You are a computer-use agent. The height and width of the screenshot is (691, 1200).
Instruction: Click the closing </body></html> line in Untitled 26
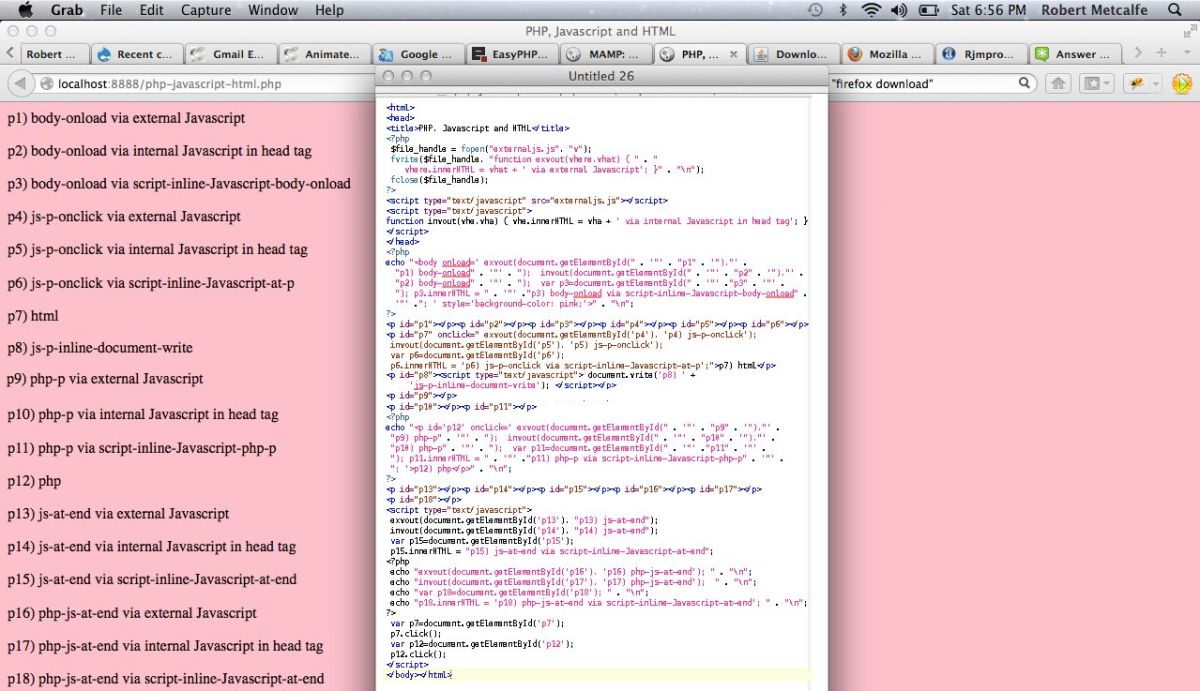point(419,675)
